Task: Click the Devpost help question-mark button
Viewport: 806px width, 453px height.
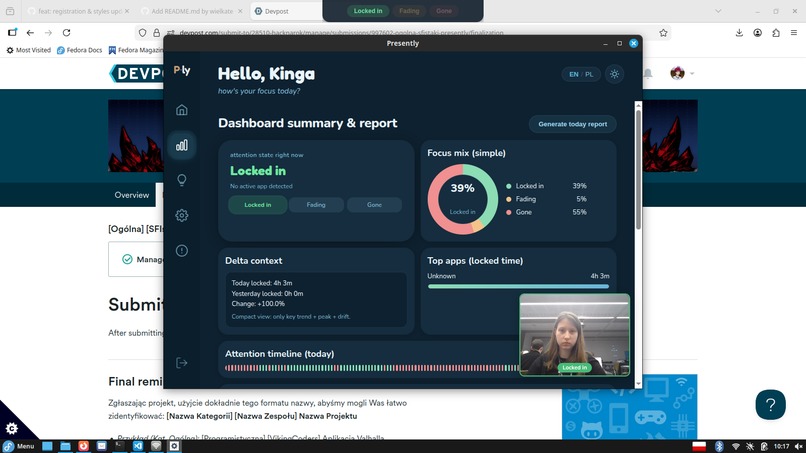Action: (771, 405)
